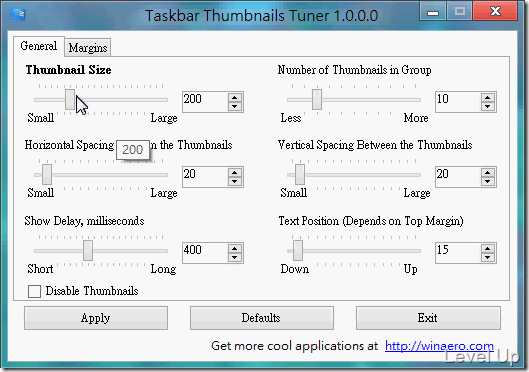Click the Thumbnail Size heading
The width and height of the screenshot is (529, 372).
pos(68,70)
